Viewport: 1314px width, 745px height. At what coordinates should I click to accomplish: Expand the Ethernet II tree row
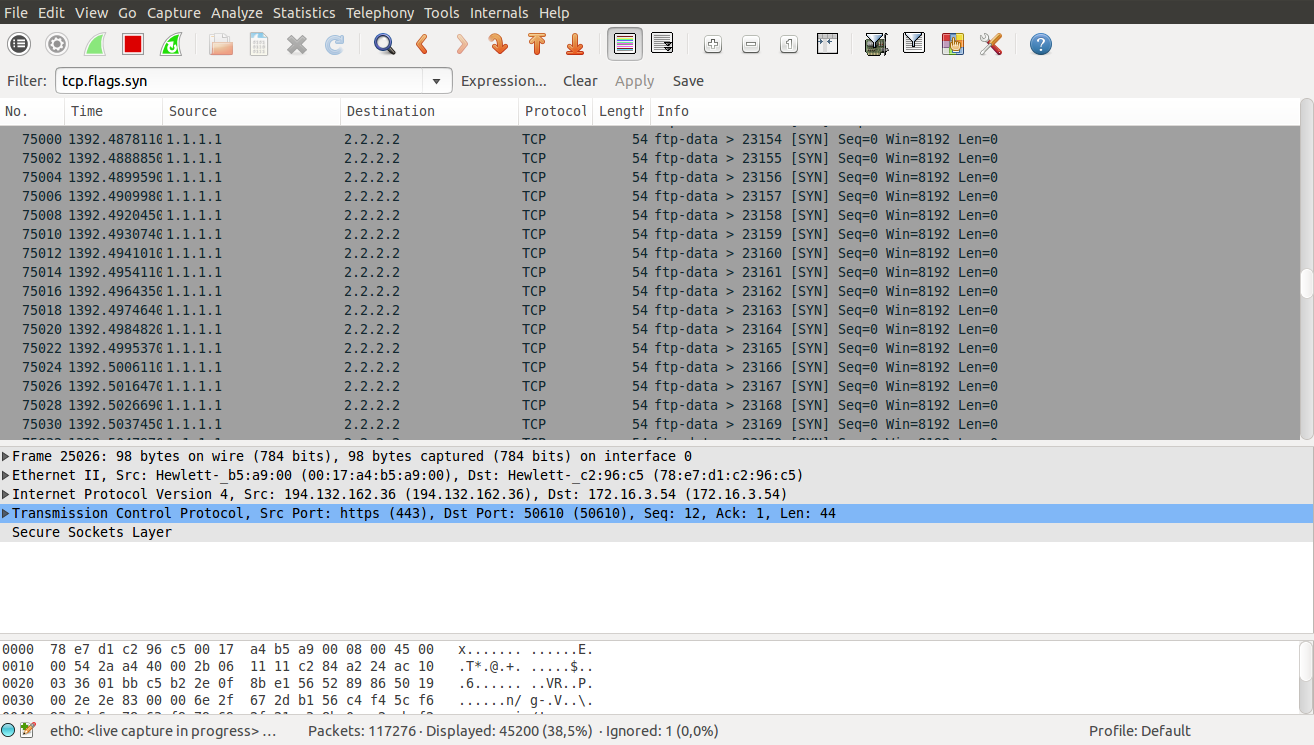click(x=6, y=476)
